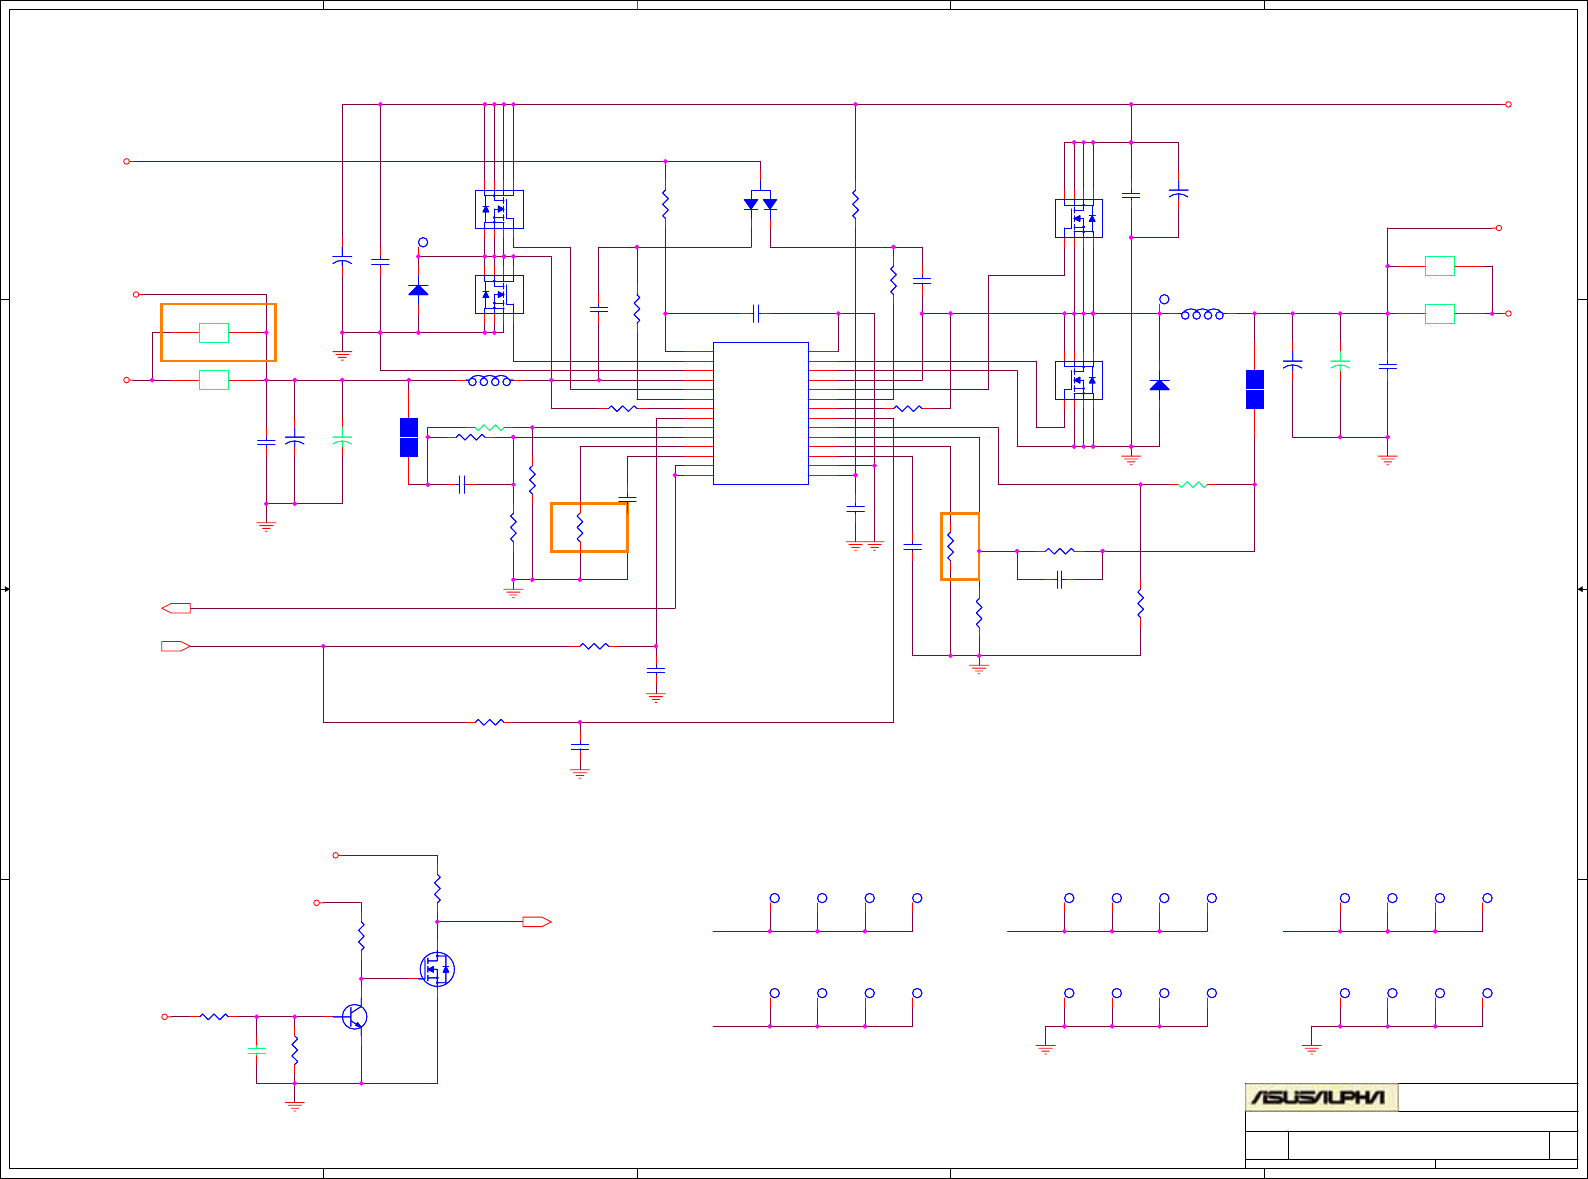Select the capacitor paralleled under the feedback resistor

click(1060, 580)
